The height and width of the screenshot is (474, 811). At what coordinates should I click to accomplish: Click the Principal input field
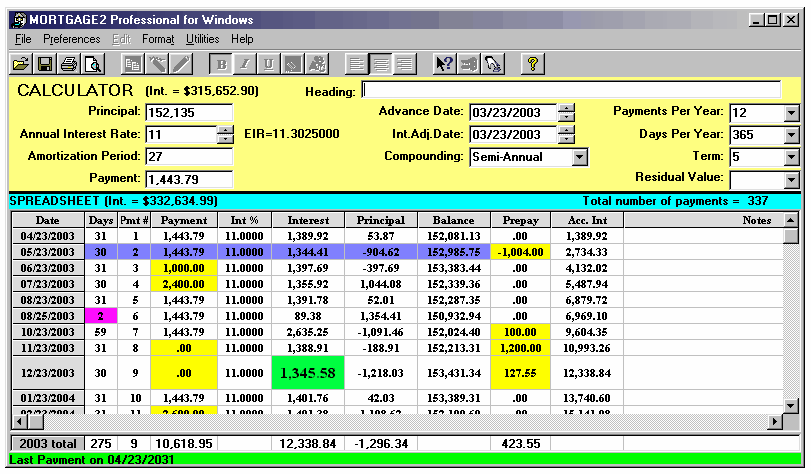188,112
